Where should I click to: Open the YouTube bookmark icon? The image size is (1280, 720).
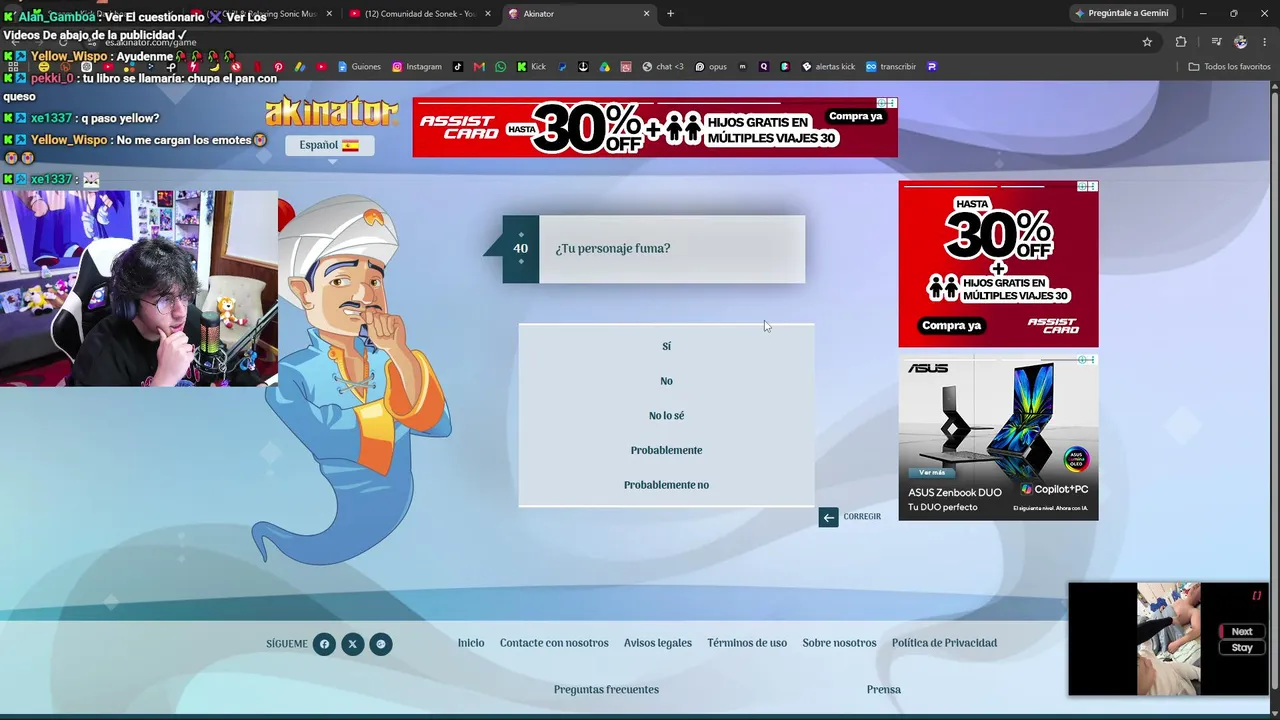[321, 67]
